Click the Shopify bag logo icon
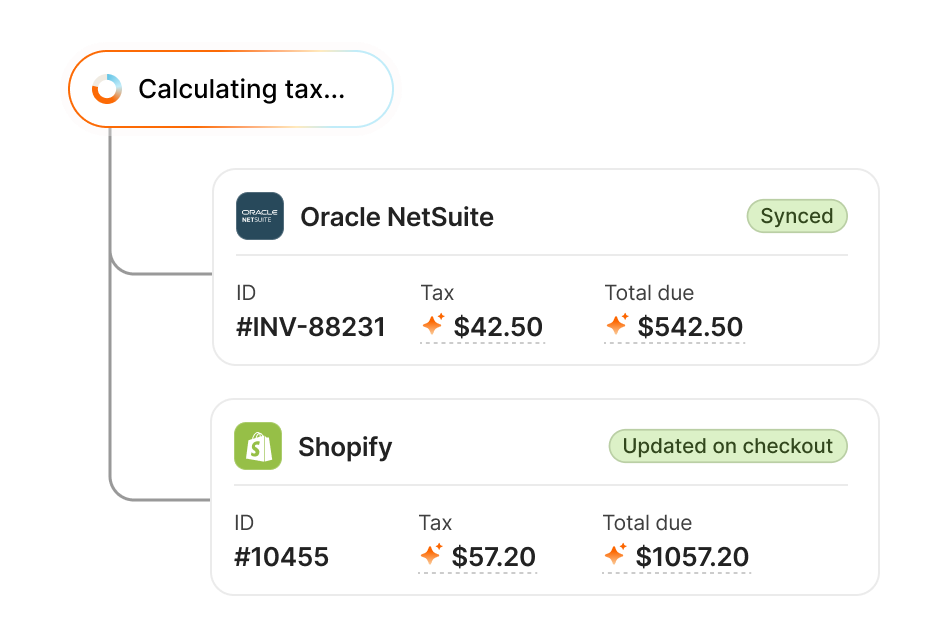Image resolution: width=940 pixels, height=628 pixels. 258,446
